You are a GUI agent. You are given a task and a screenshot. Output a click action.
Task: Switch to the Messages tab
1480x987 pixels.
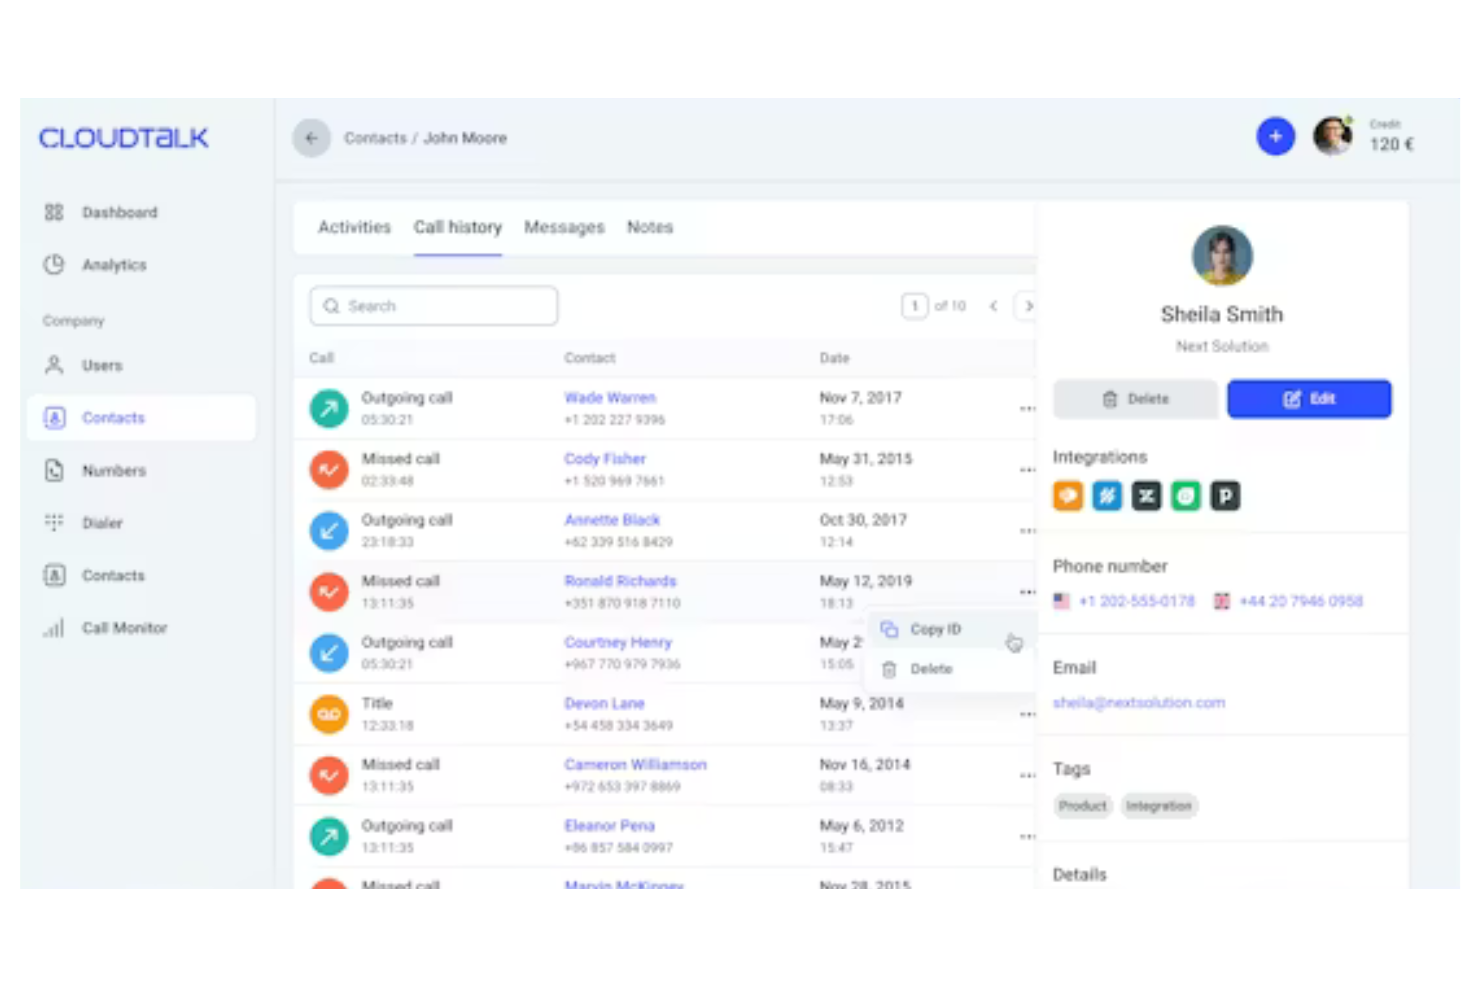[x=564, y=227]
